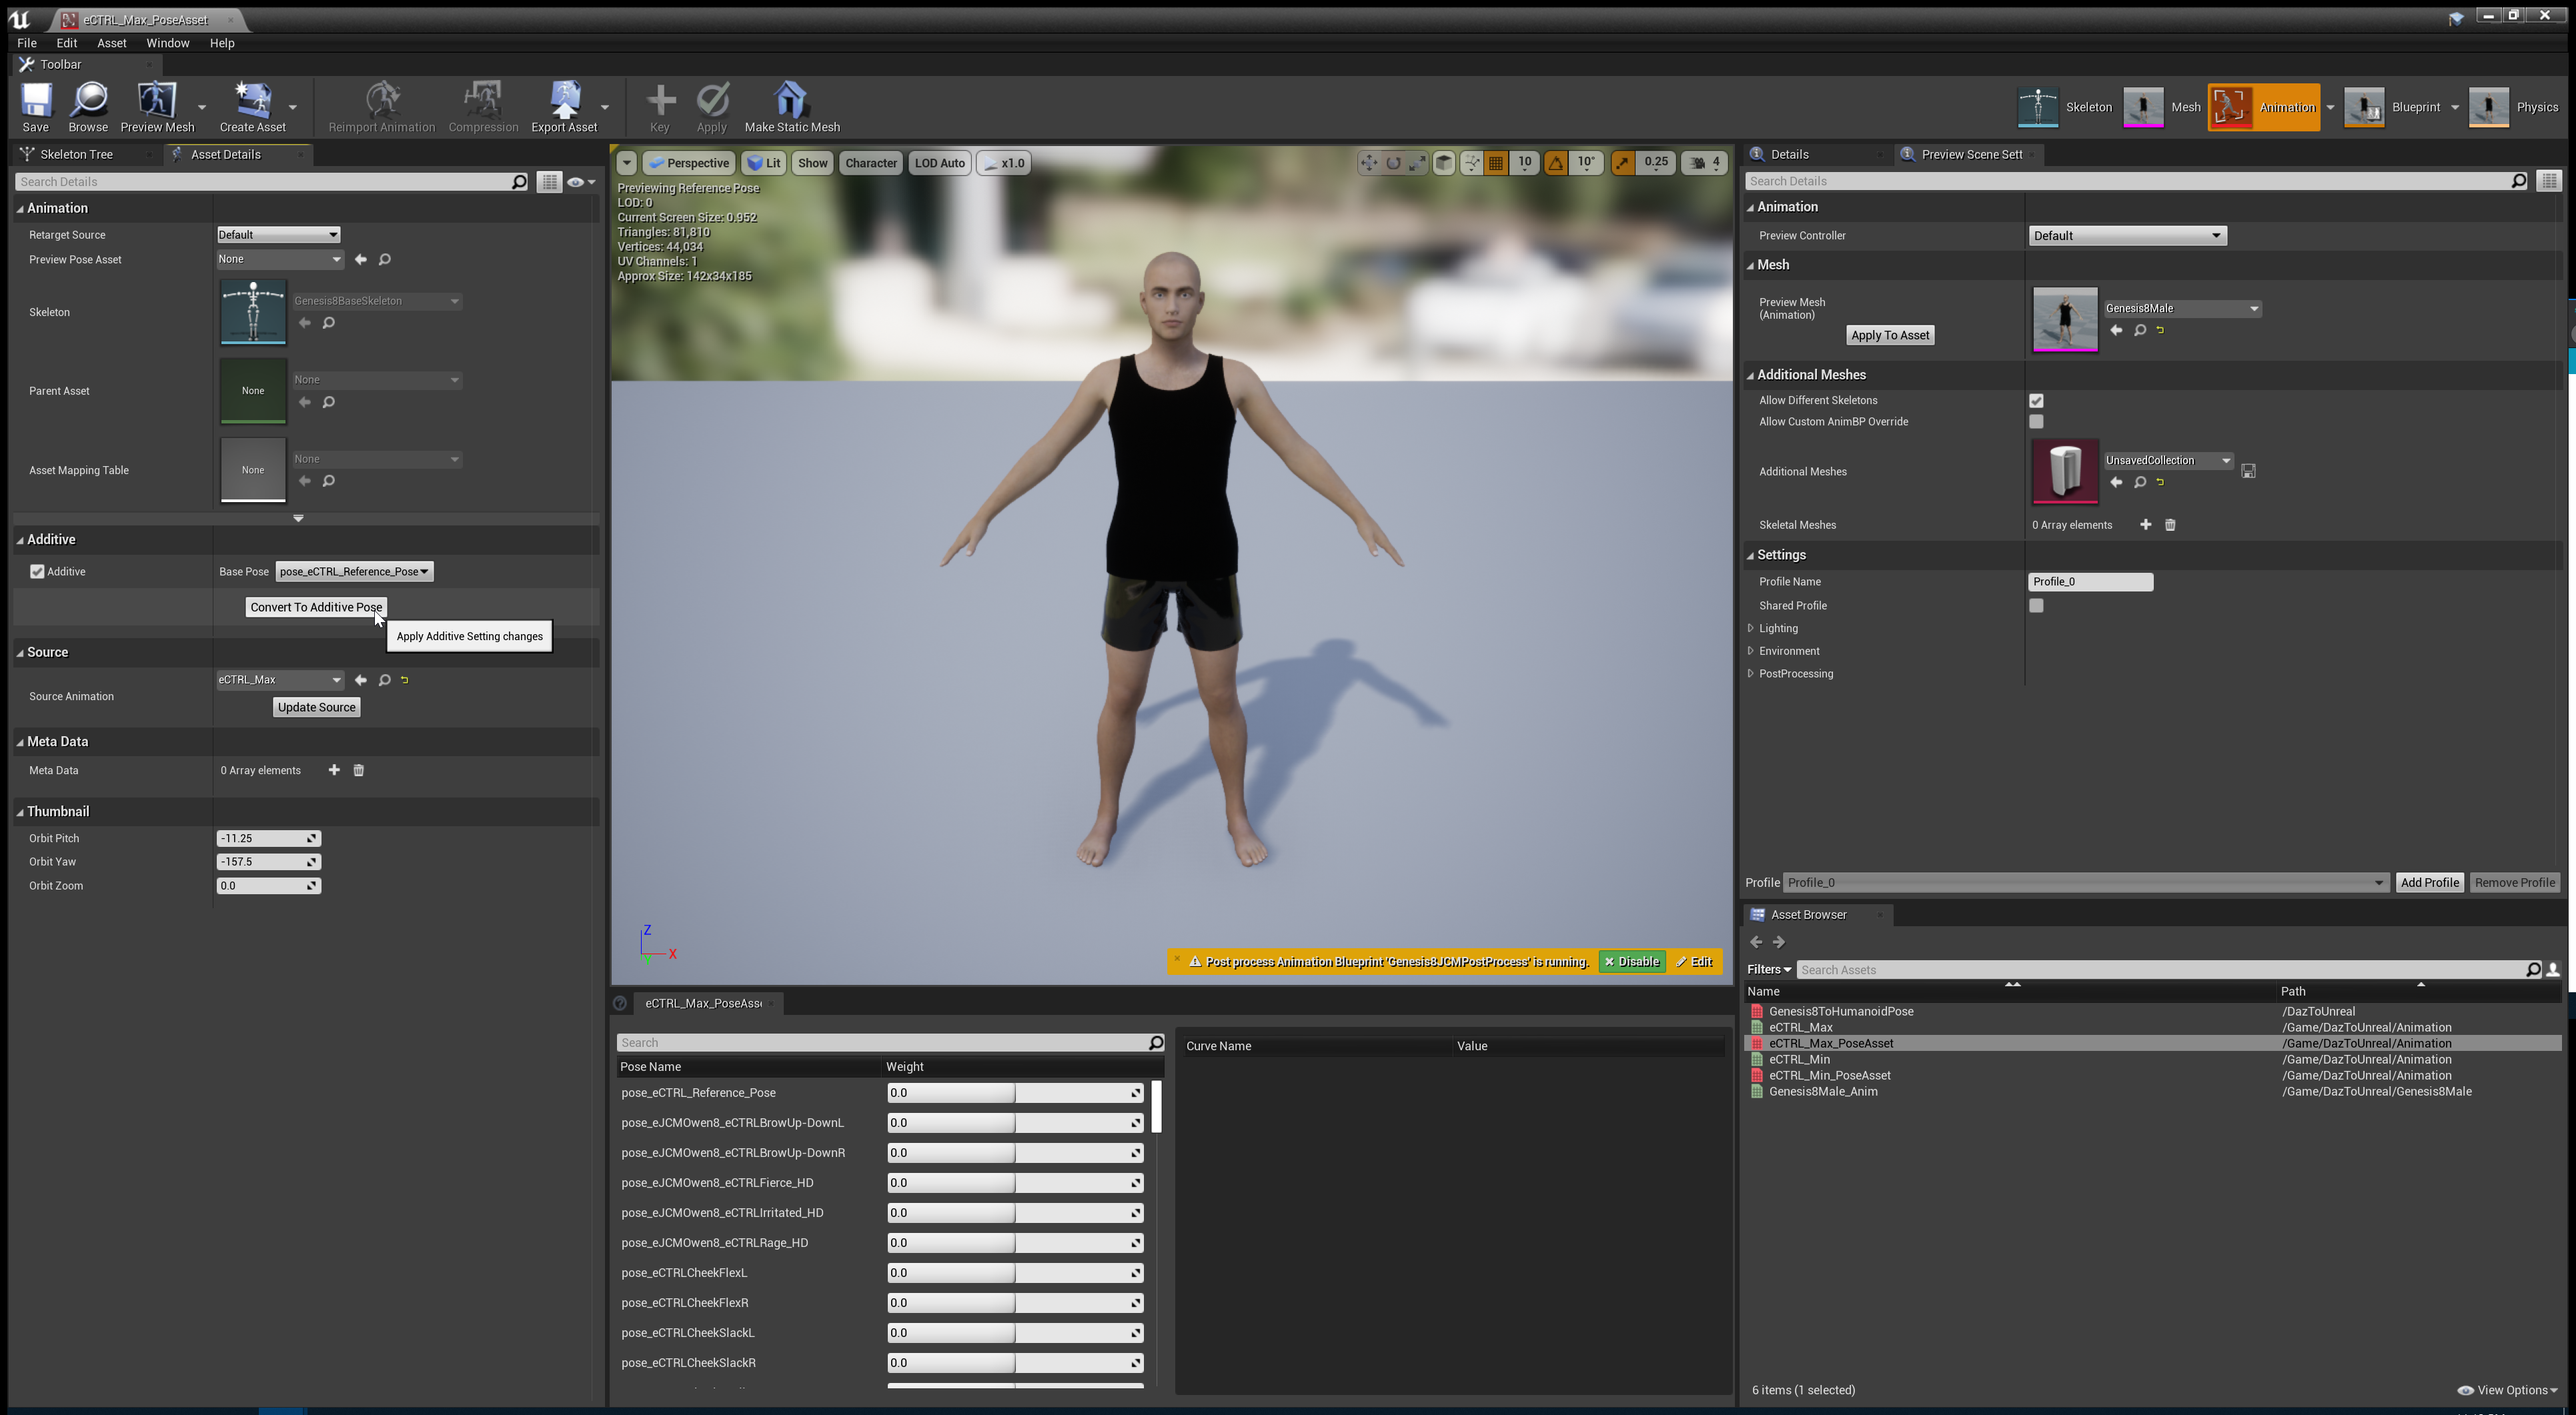Browse to Genesis8Male preview mesh magnifier
Image resolution: width=2576 pixels, height=1415 pixels.
click(x=2140, y=330)
